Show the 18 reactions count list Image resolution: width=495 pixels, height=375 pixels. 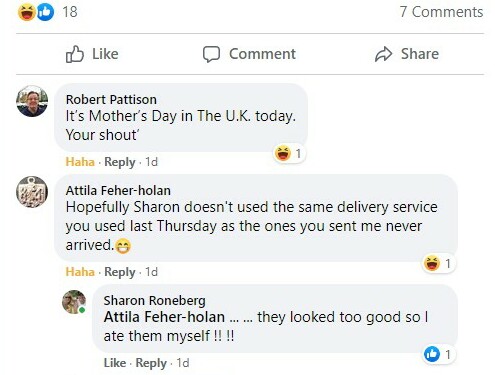[70, 12]
